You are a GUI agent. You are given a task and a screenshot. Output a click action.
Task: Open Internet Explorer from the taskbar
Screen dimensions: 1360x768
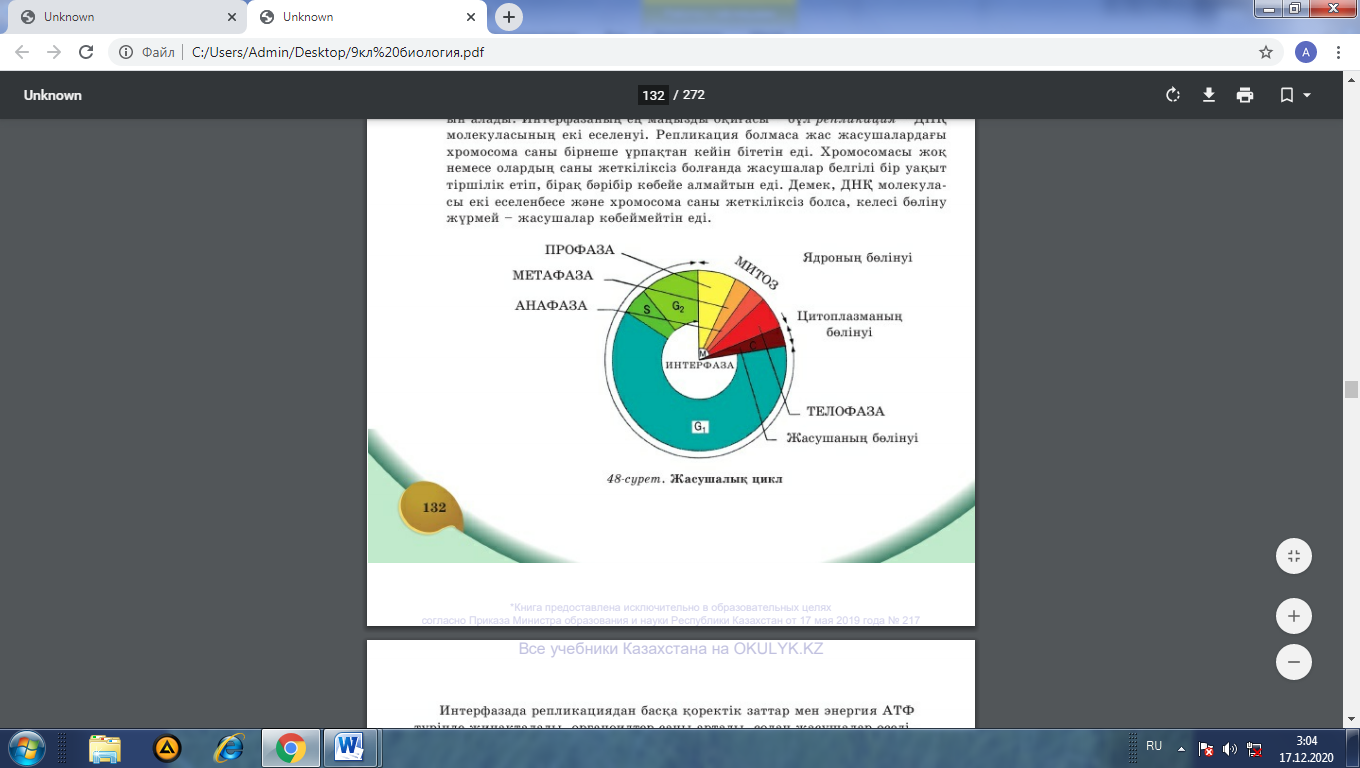pos(229,747)
